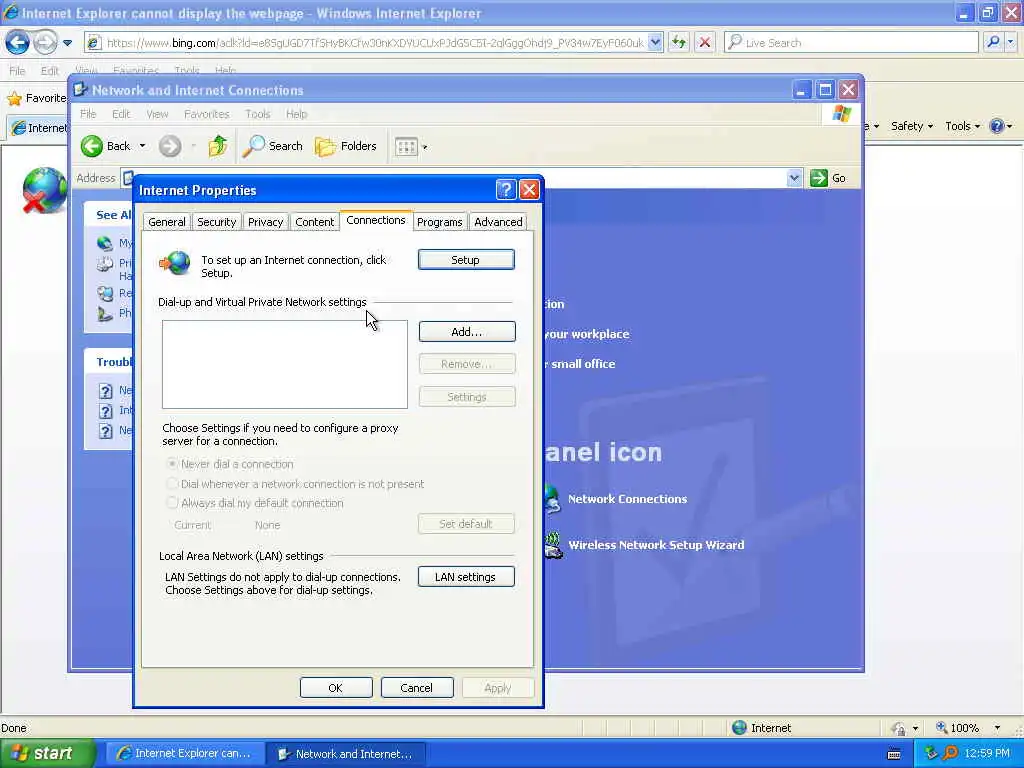
Task: Switch to the Programs tab
Action: pyautogui.click(x=440, y=222)
